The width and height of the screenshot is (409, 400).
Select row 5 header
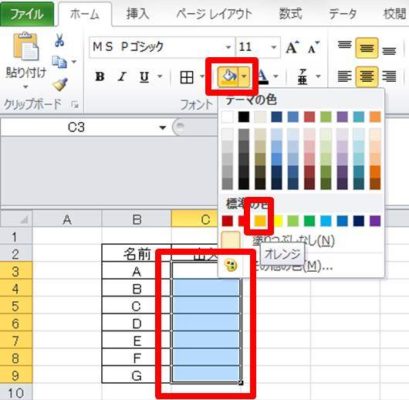coord(16,306)
